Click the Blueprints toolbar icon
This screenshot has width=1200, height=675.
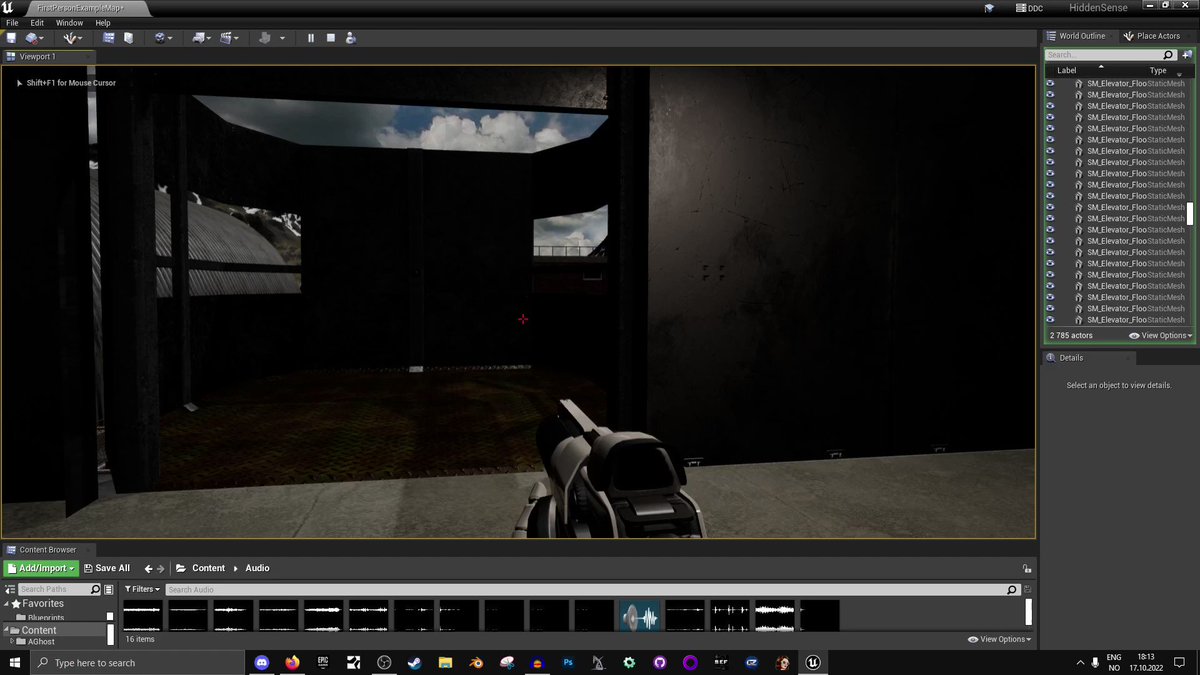[x=200, y=38]
